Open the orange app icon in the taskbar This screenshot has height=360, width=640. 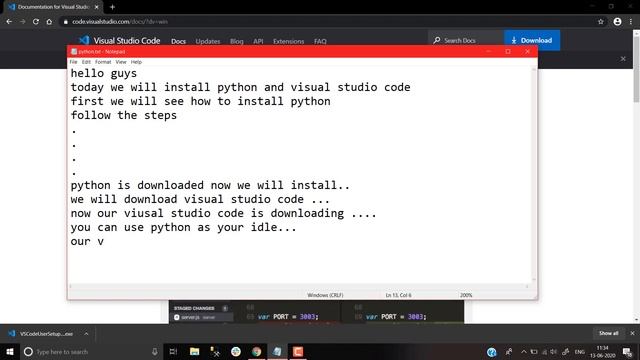click(298, 351)
